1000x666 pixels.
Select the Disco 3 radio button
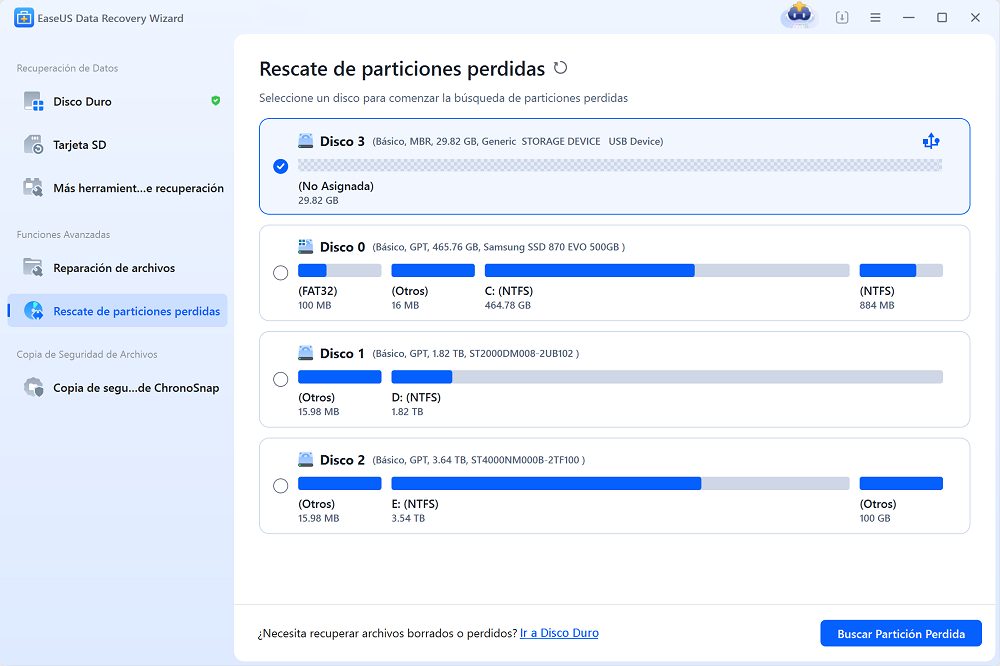point(281,166)
